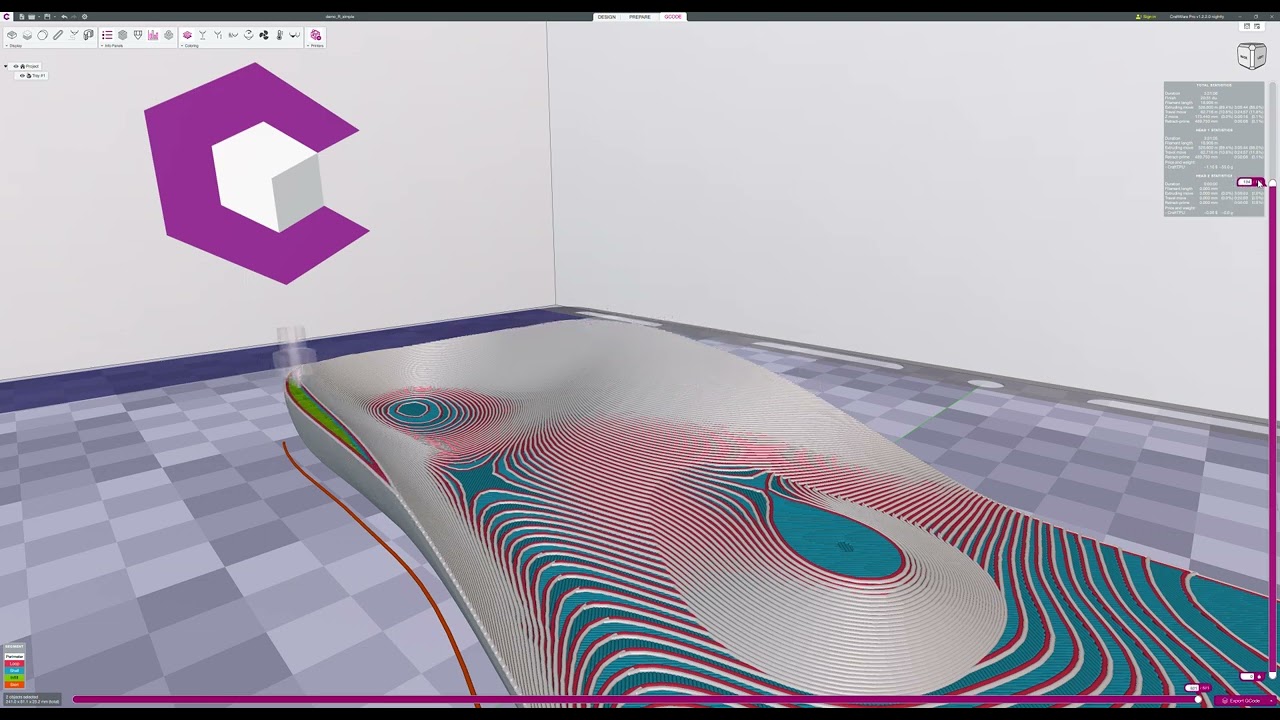This screenshot has width=1280, height=720.
Task: Click the layer number field on vertical slider
Action: pos(1246,182)
